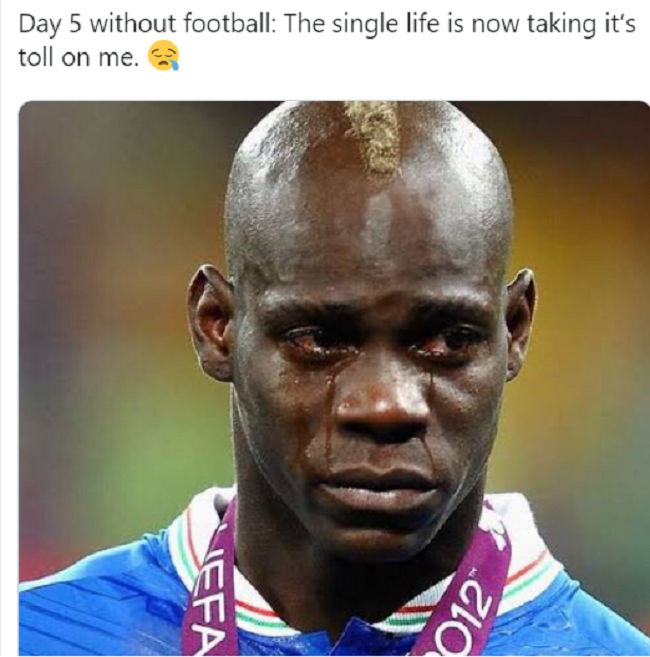Viewport: 650px width, 657px height.
Task: Click the blond mohawk strip on the head
Action: (x=374, y=137)
